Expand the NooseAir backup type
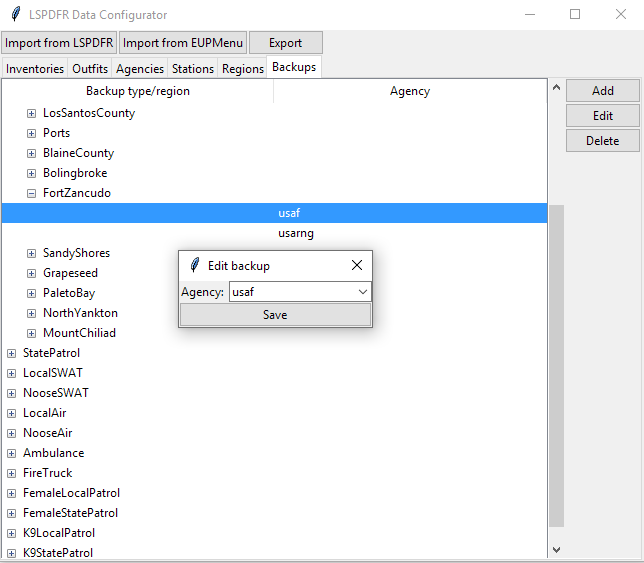This screenshot has width=644, height=563. (12, 433)
